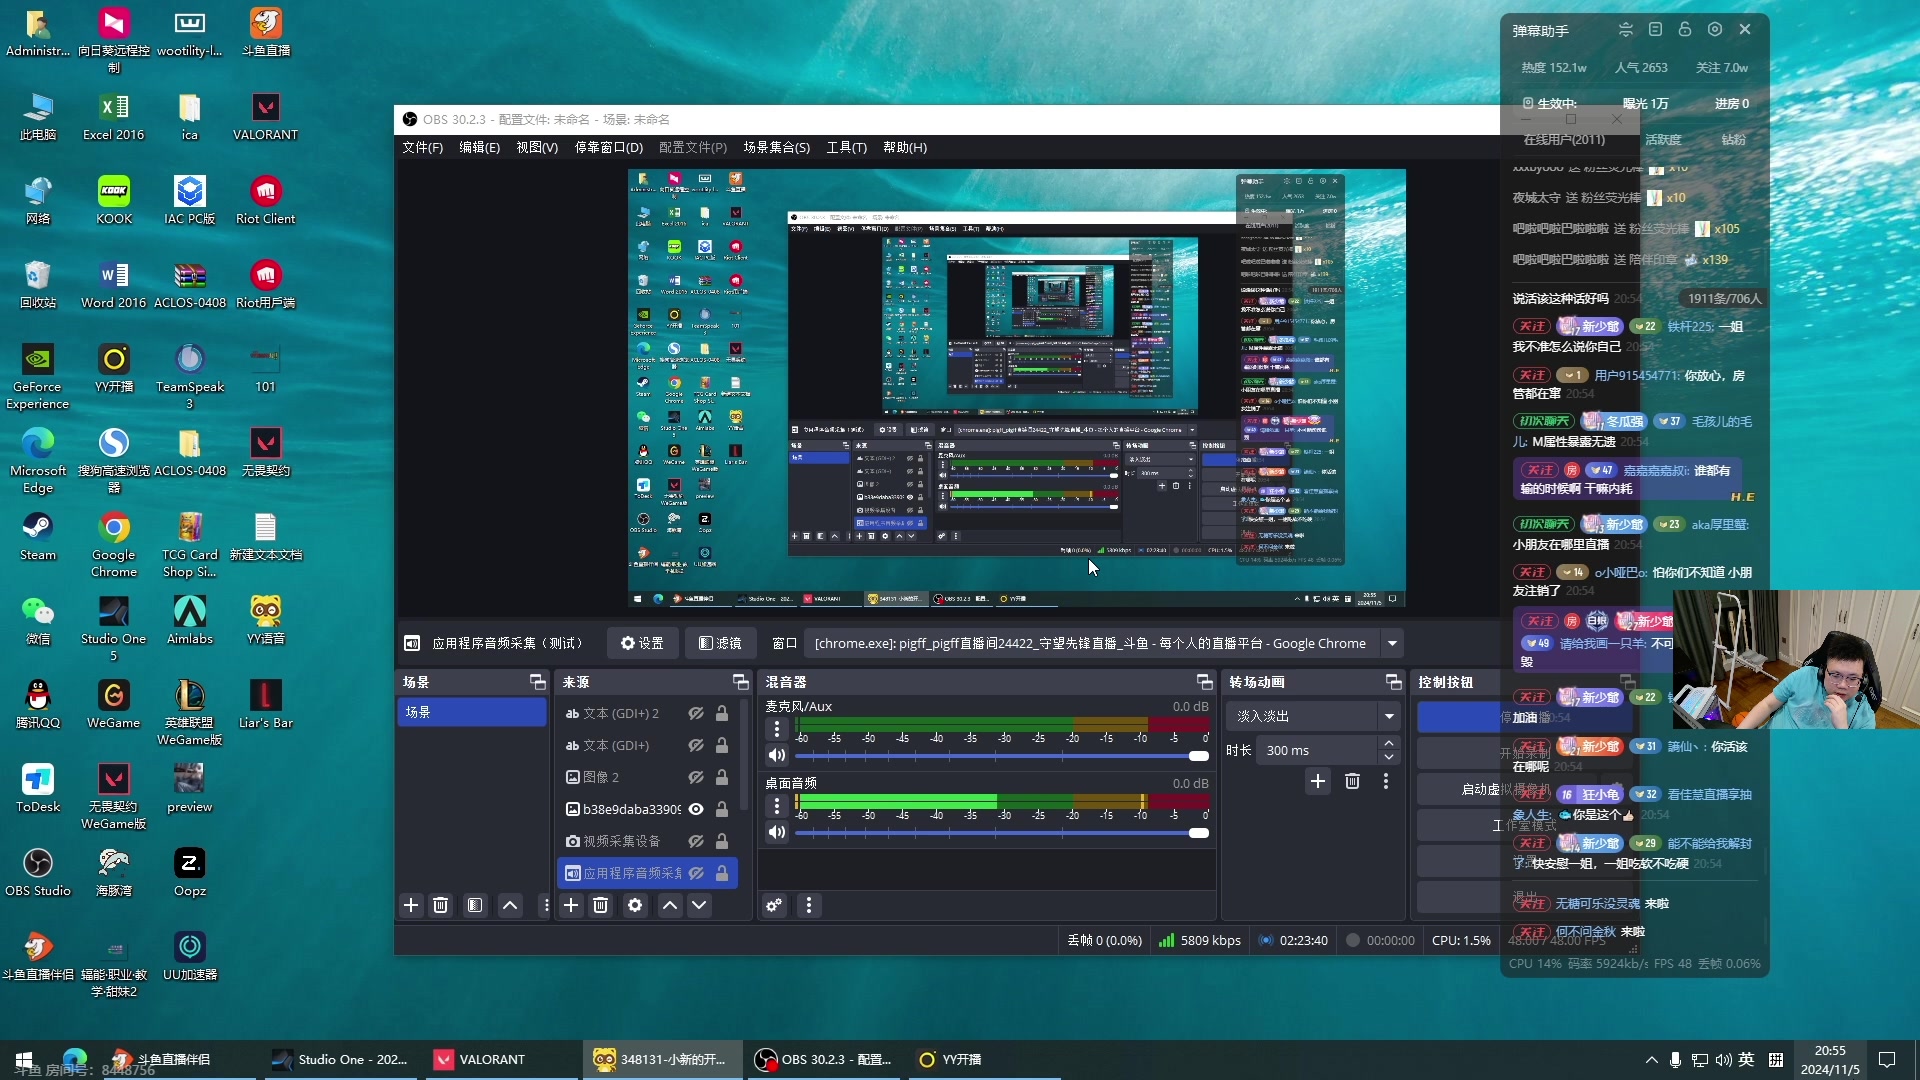Open Windows Start menu

click(x=24, y=1060)
